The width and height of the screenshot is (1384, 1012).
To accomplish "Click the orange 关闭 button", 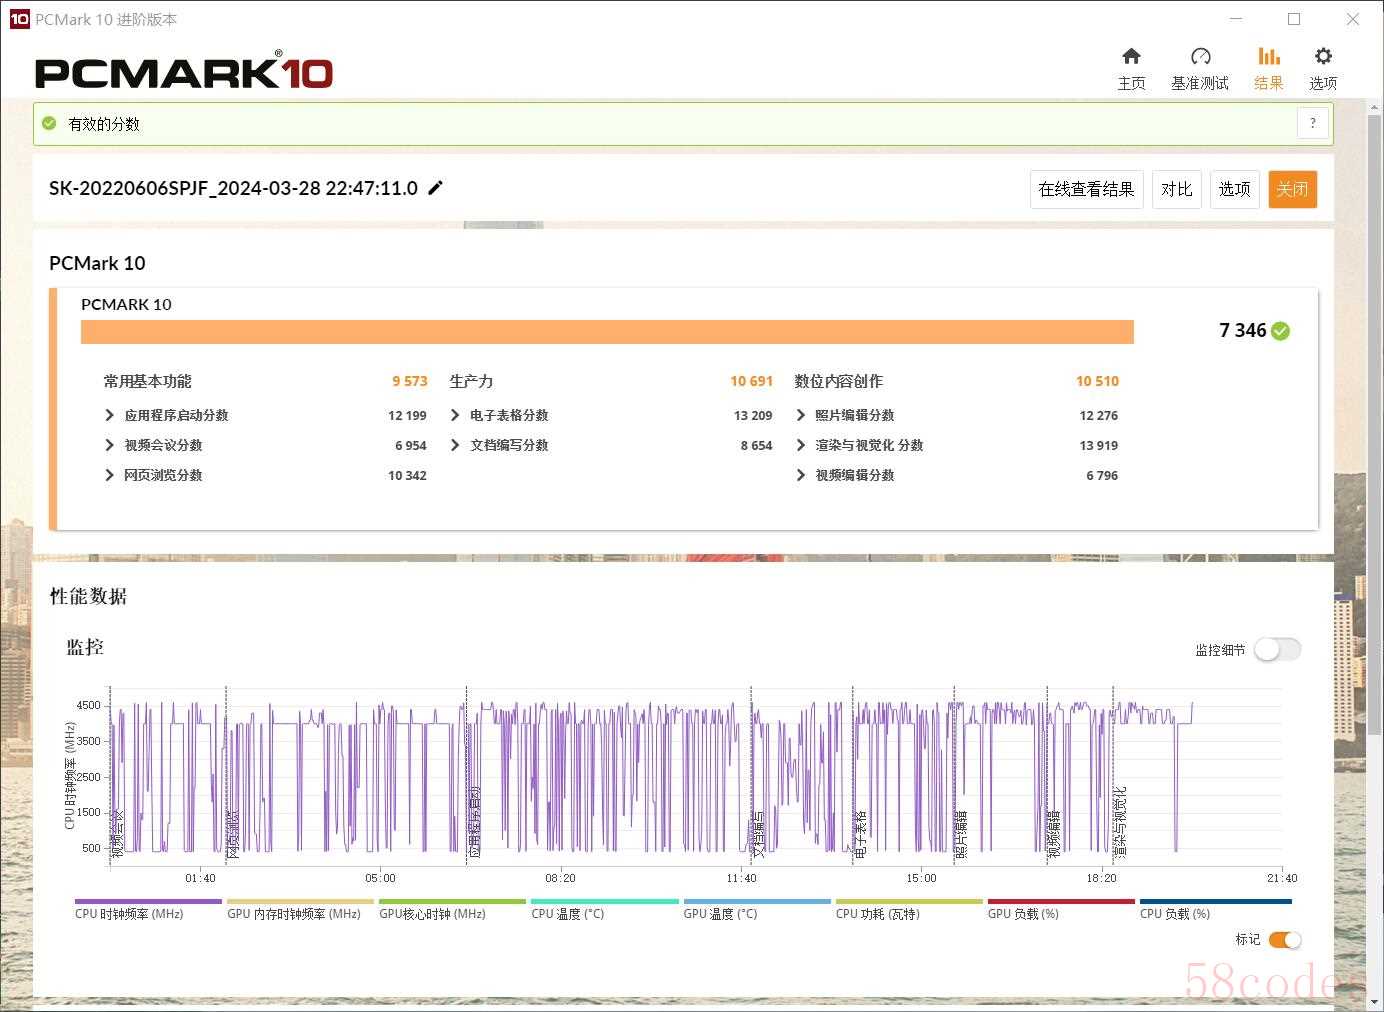I will [1292, 189].
